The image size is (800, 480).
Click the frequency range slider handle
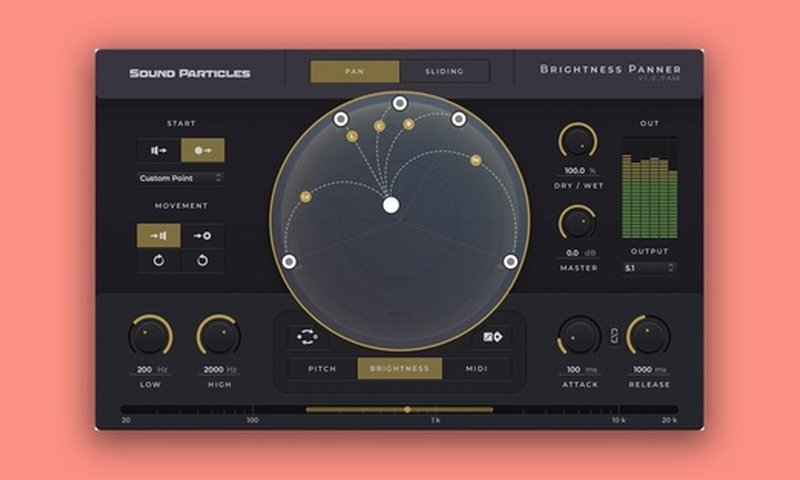tap(407, 409)
